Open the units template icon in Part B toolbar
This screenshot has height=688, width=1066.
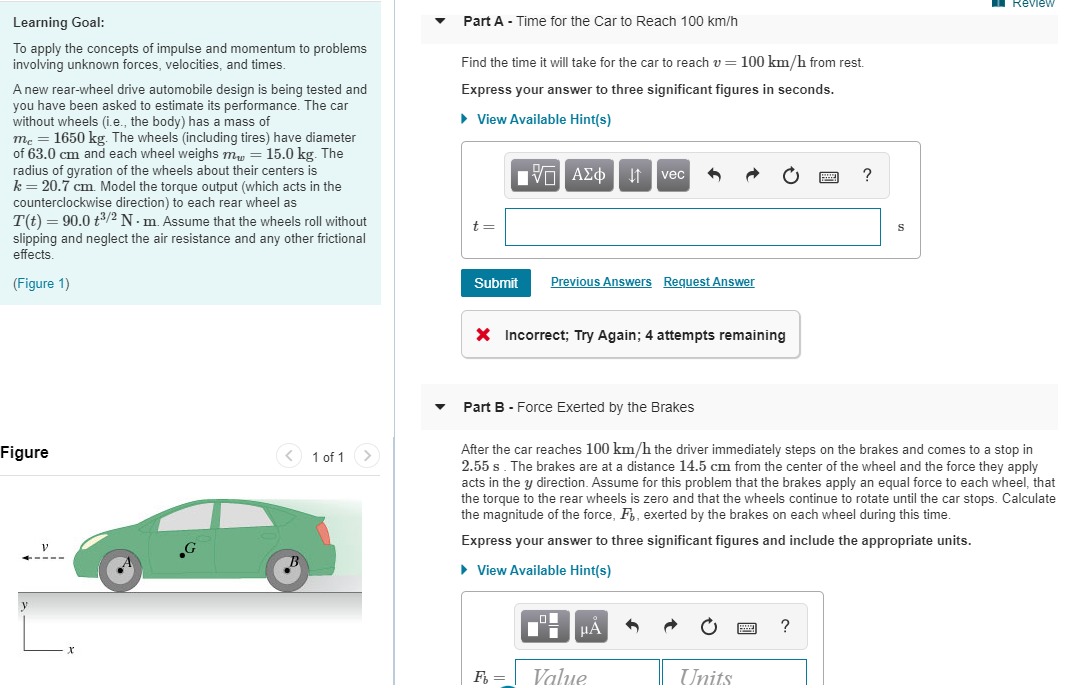[x=544, y=626]
